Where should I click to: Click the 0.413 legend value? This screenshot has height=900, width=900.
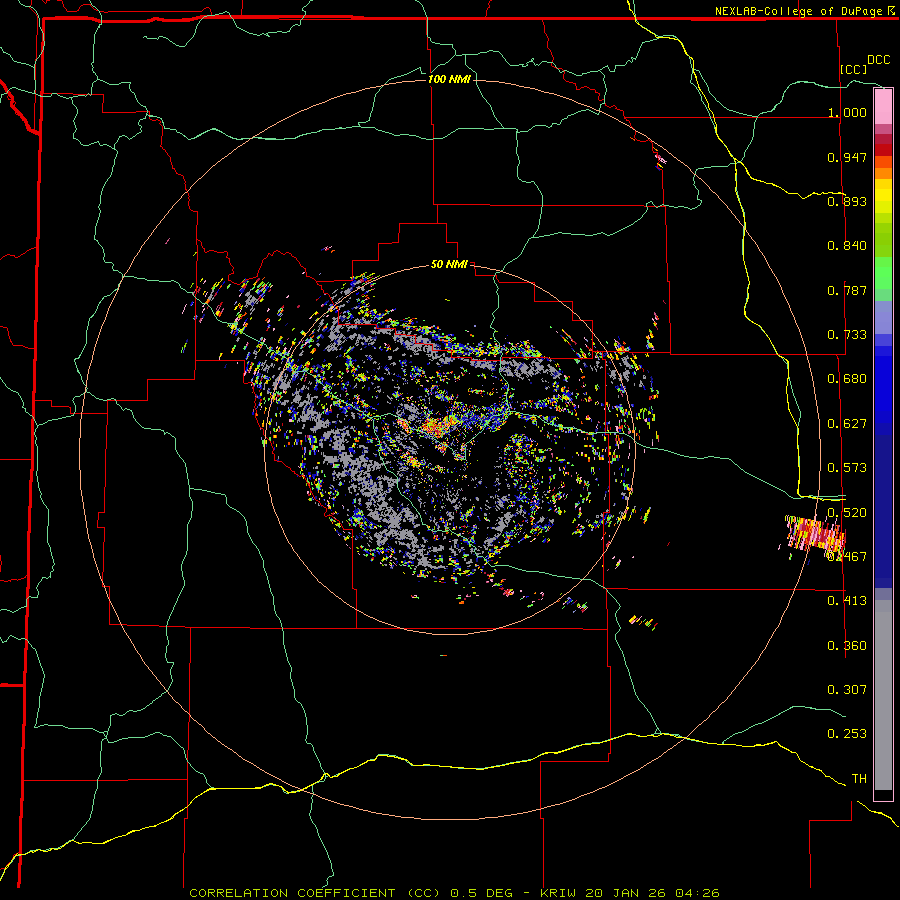(847, 601)
